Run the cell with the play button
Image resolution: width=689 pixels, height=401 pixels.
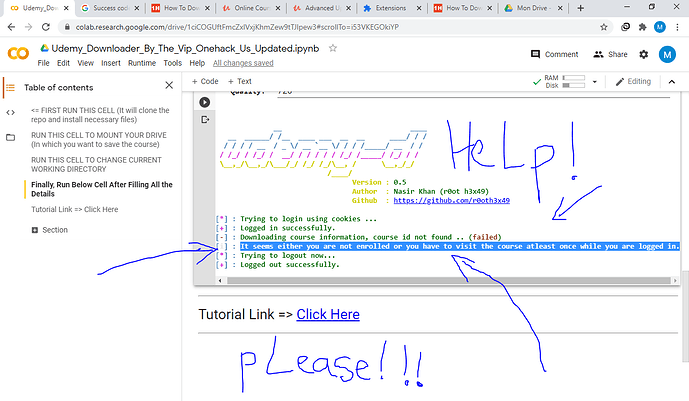(x=206, y=101)
